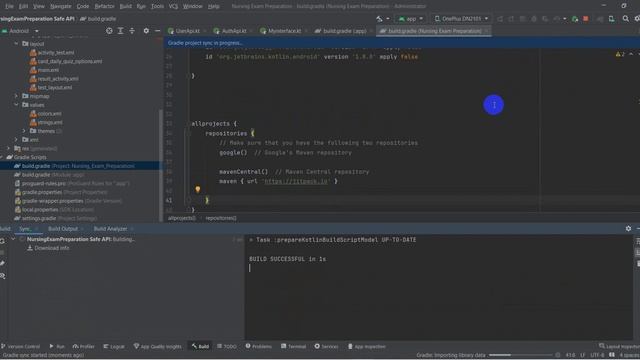Viewport: 640px width, 360px height.
Task: Open the app run configuration dropdown
Action: (411, 19)
